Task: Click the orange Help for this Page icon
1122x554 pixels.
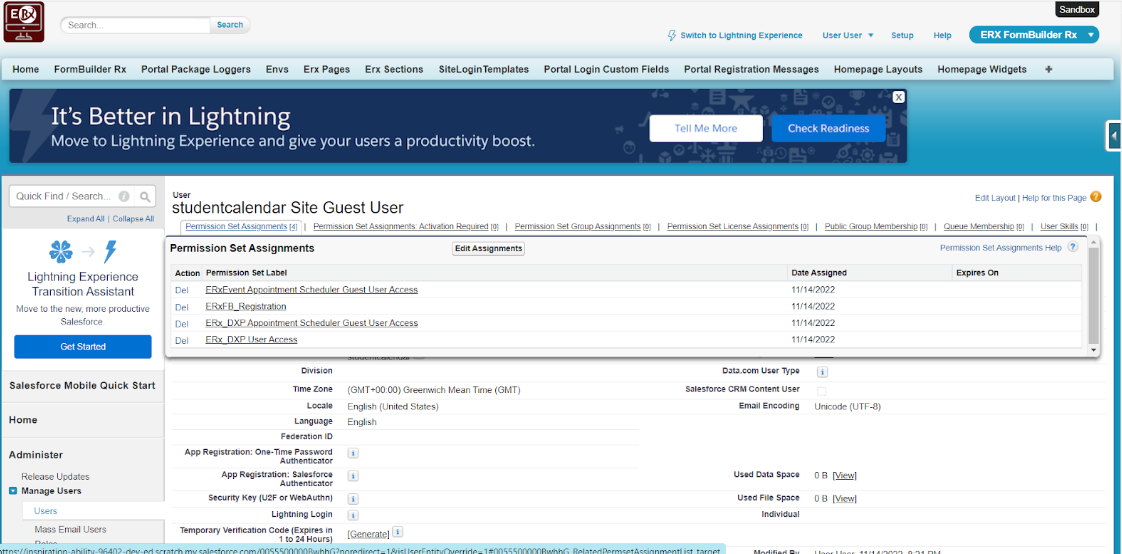Action: pyautogui.click(x=1096, y=197)
